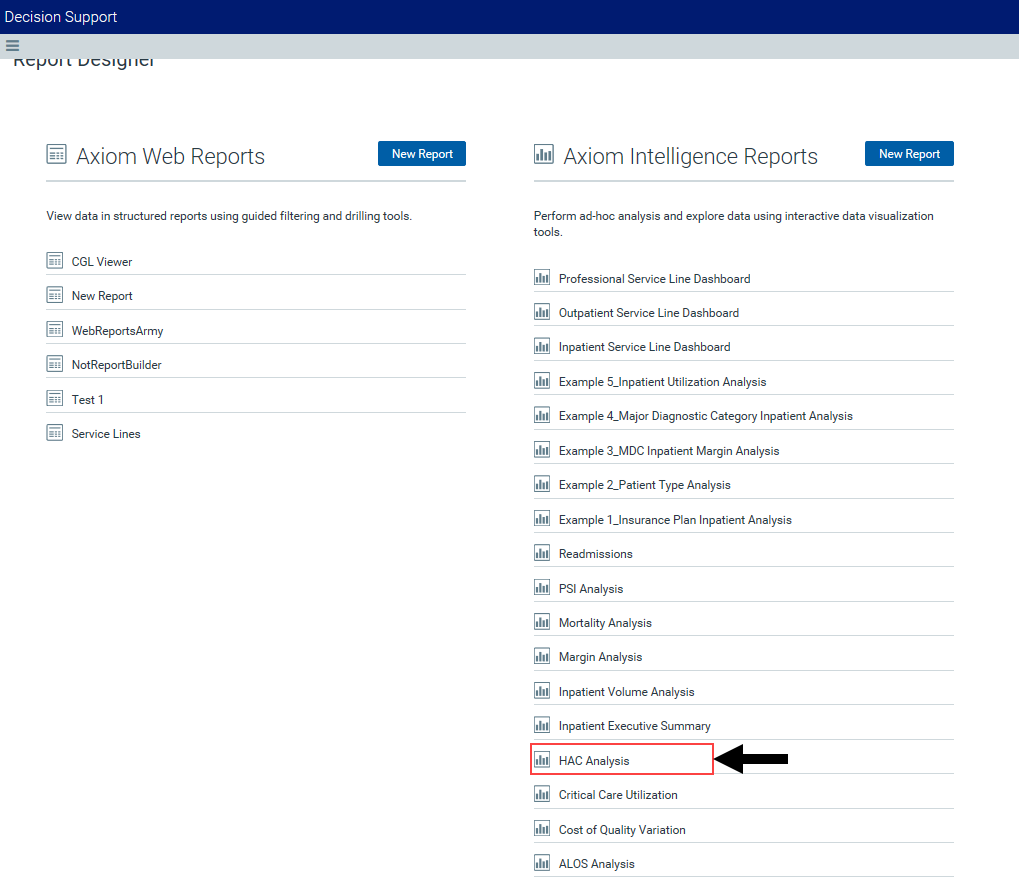Screen dimensions: 1019x880
Task: Click Example 1_Insurance Plan chart icon
Action: coord(542,519)
